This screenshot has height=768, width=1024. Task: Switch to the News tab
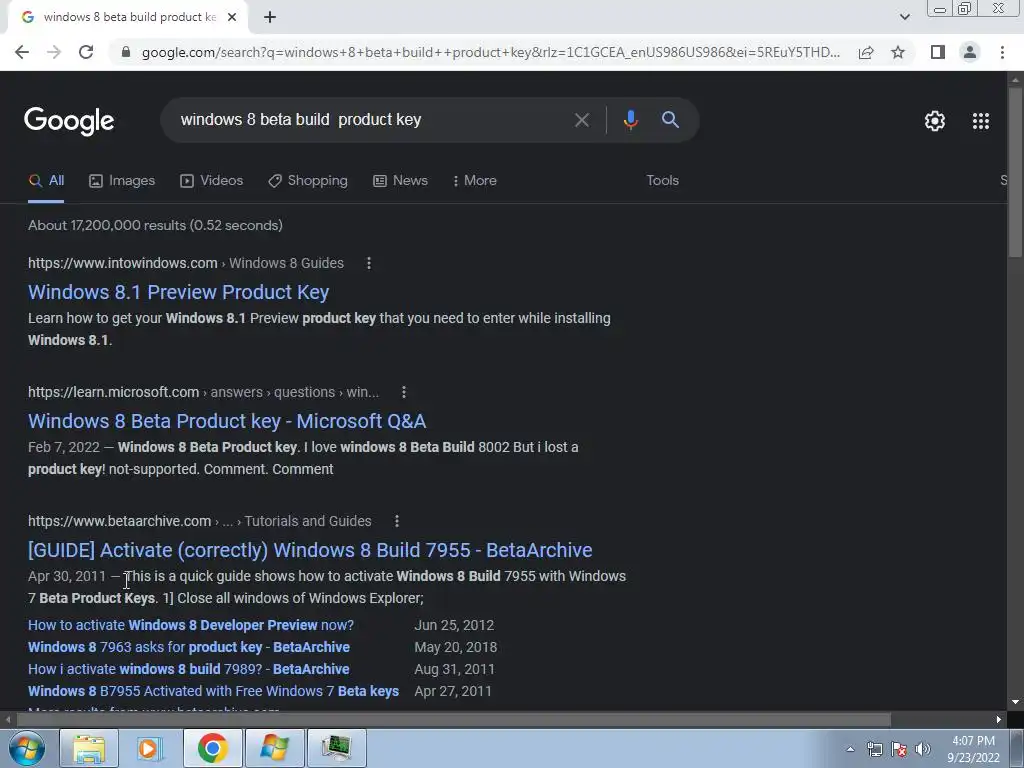[400, 181]
